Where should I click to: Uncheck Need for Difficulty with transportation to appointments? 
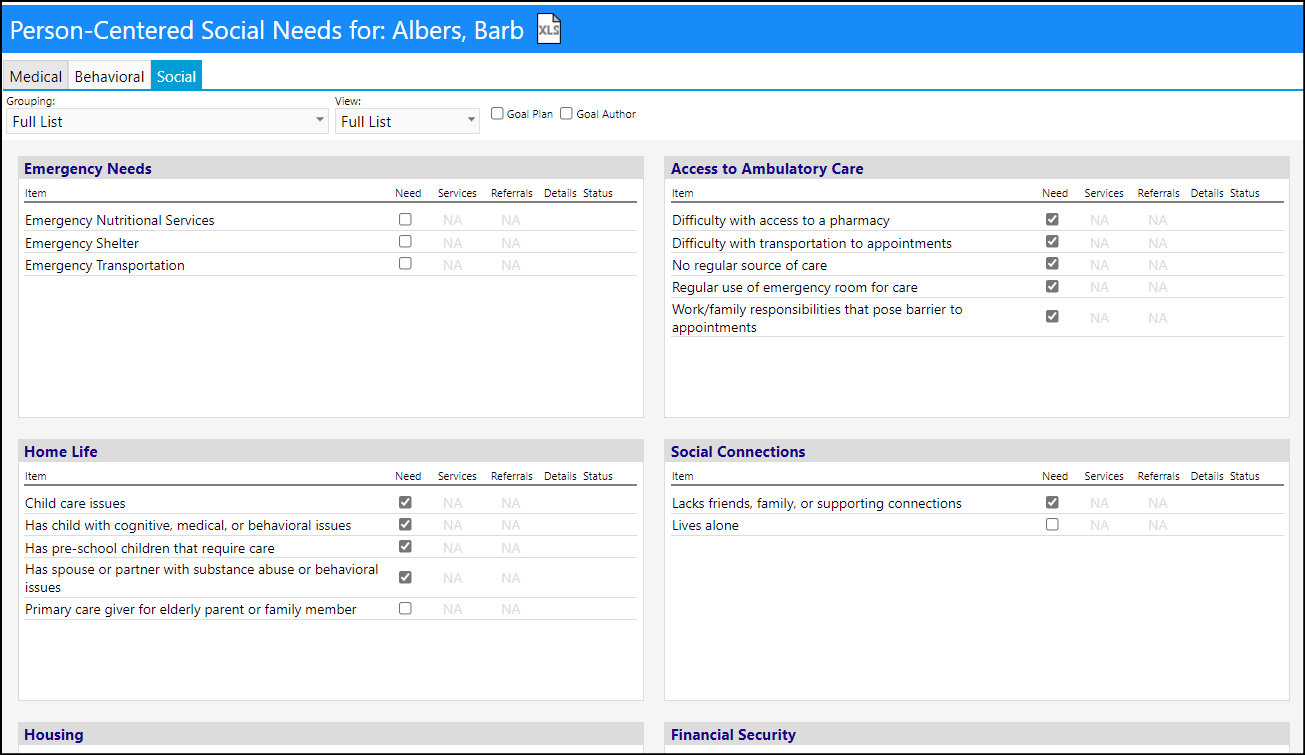tap(1052, 241)
